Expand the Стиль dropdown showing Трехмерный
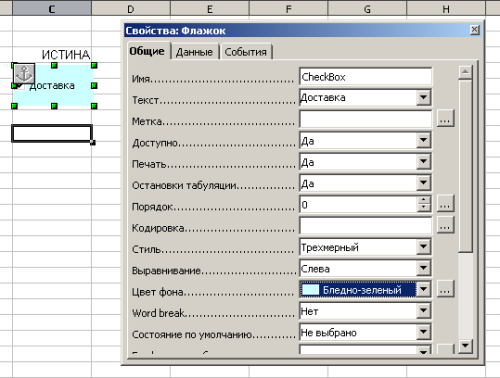Viewport: 500px width, 378px height. pos(423,247)
